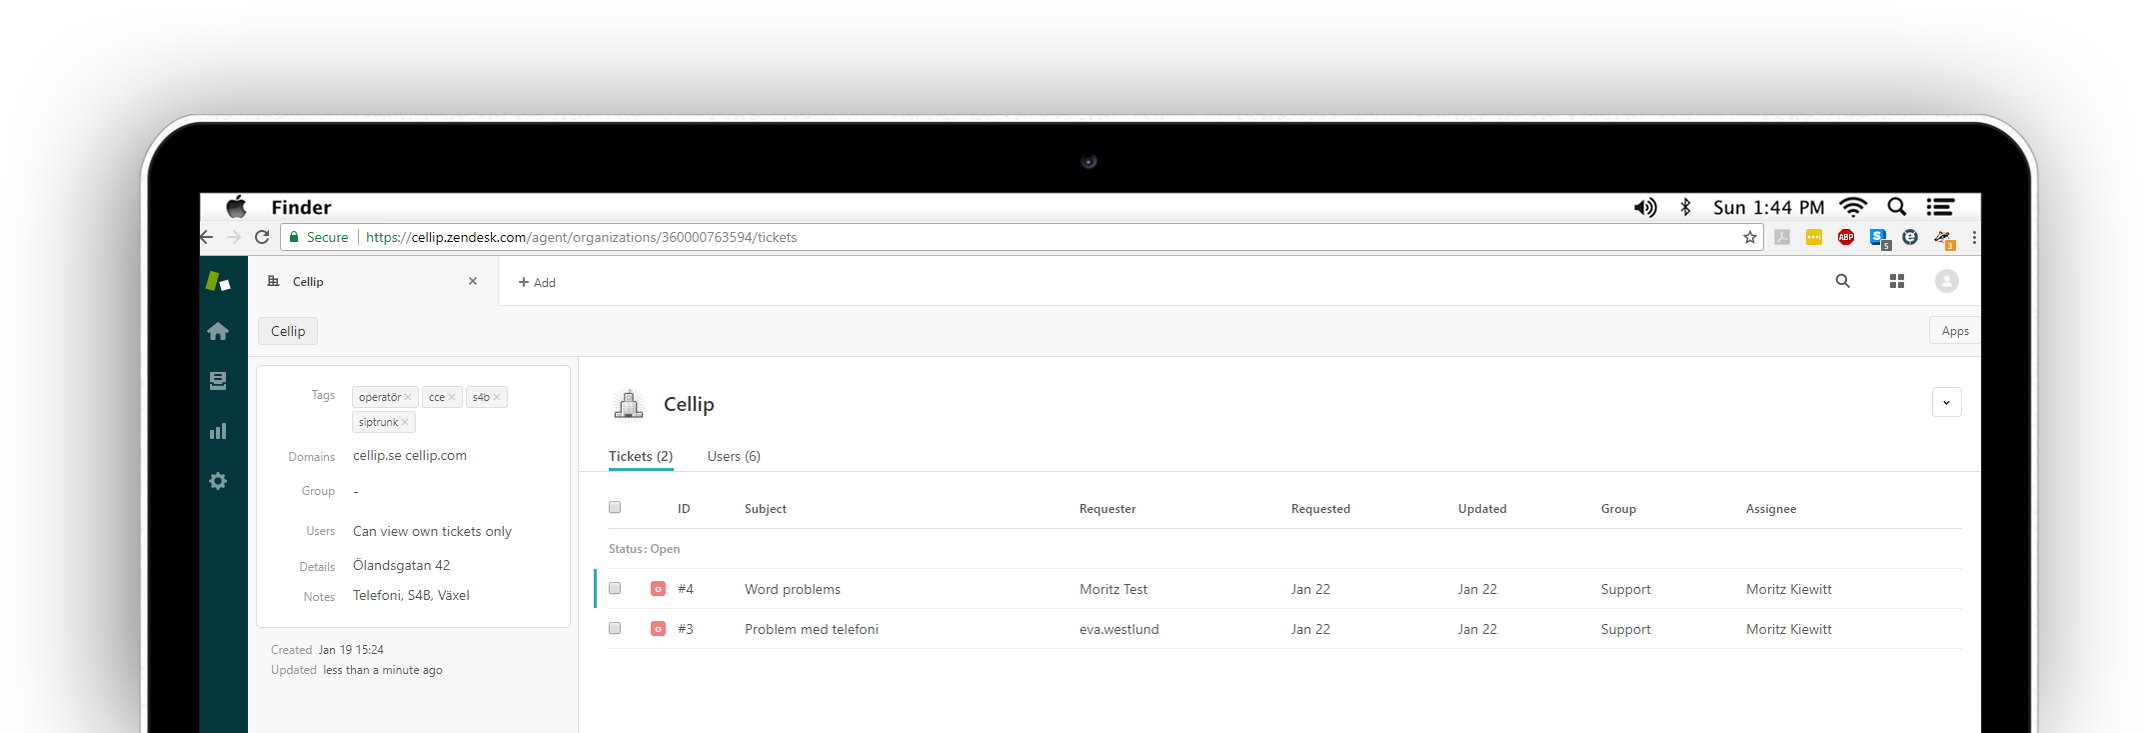Remove the operatör tag
This screenshot has height=733, width=2144.
pyautogui.click(x=408, y=397)
